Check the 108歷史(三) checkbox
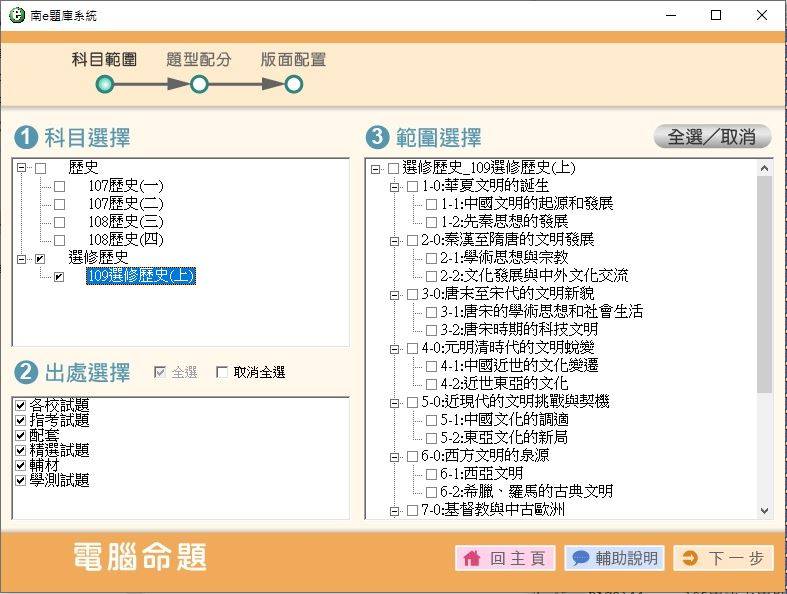Screen dimensions: 787x594 (59, 222)
